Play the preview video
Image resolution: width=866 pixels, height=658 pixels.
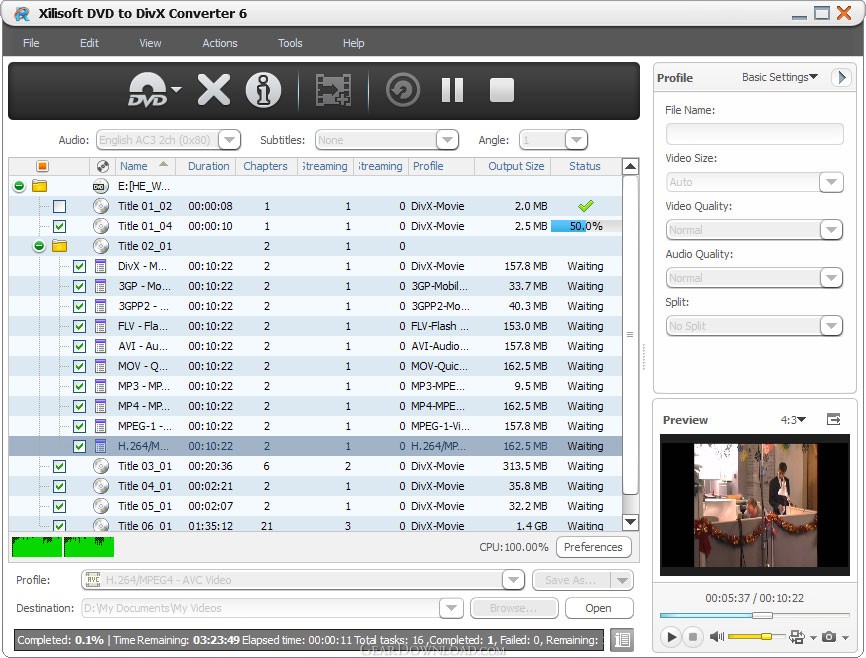point(671,637)
